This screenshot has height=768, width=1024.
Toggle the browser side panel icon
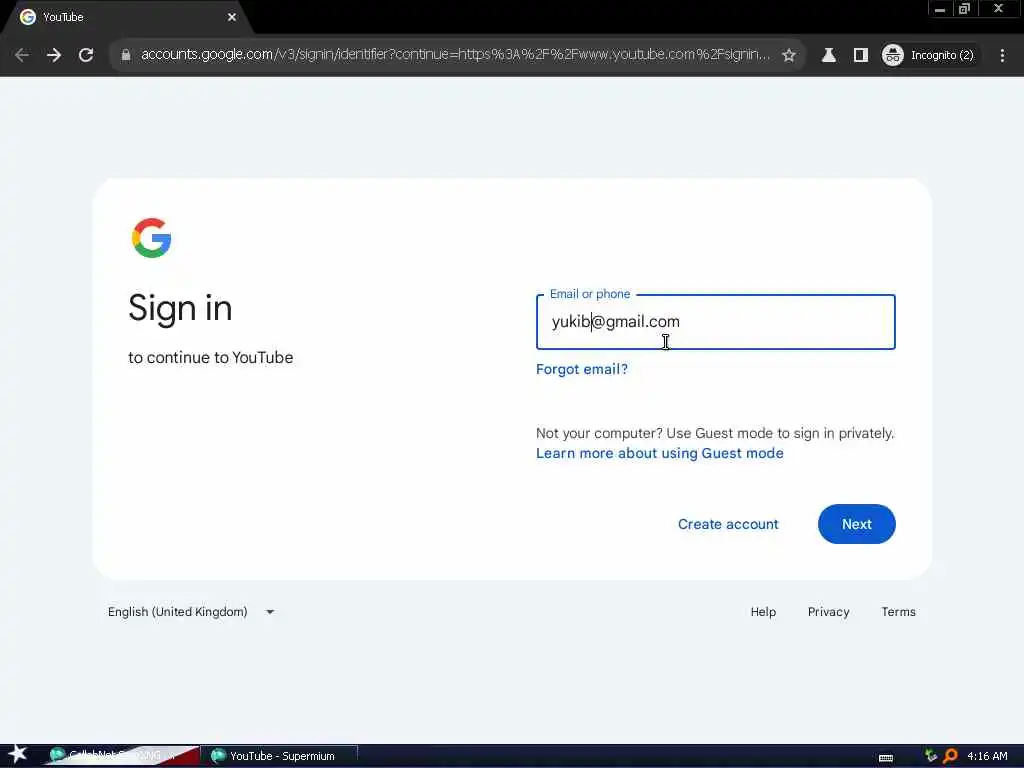point(861,55)
